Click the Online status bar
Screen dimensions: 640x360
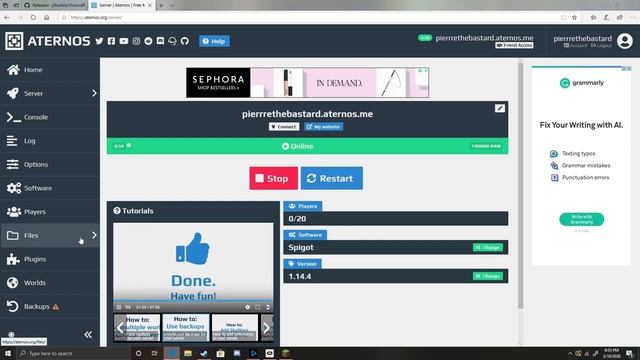(x=307, y=146)
